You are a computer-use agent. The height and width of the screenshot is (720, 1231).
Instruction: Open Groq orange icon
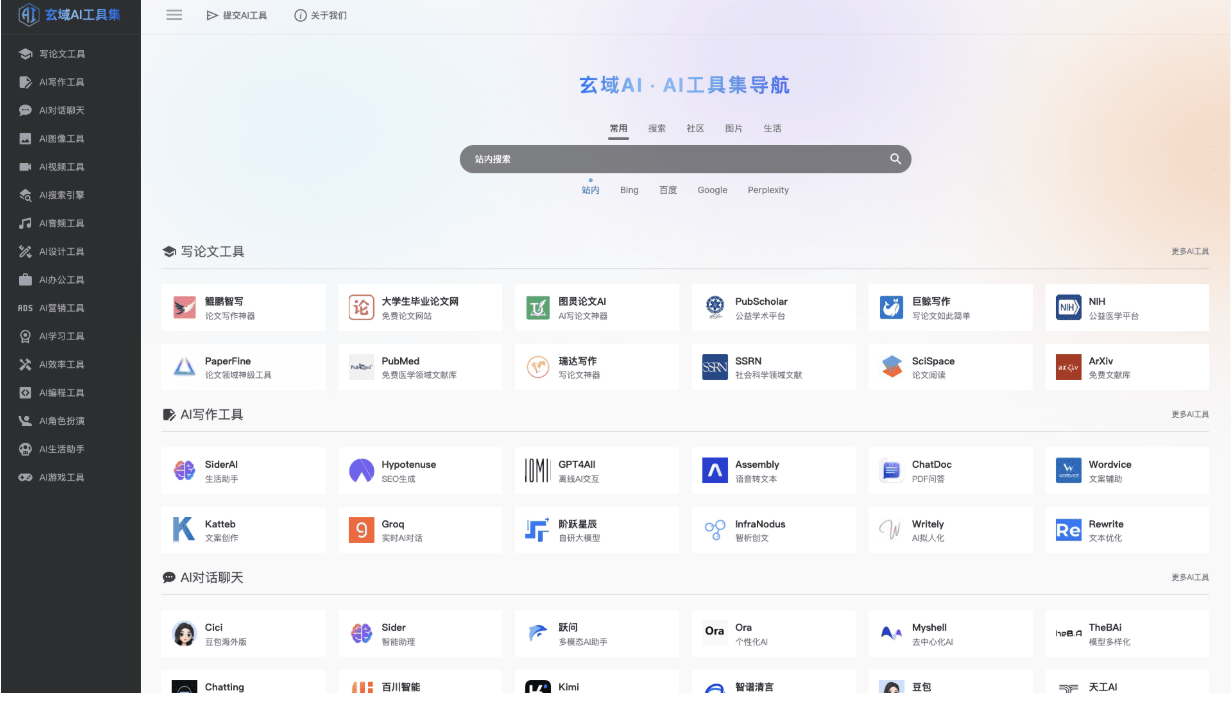[361, 530]
